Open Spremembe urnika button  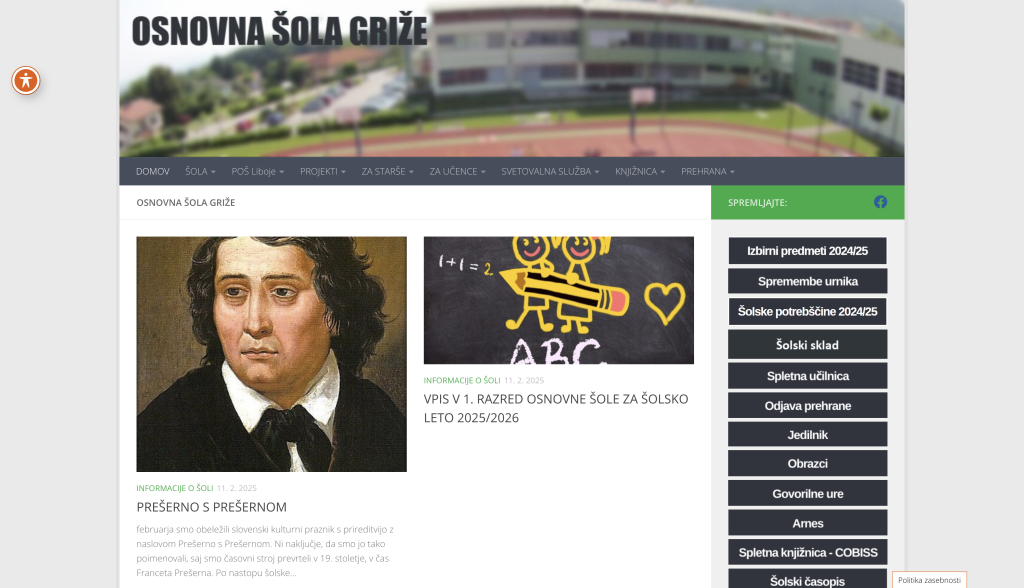tap(807, 281)
